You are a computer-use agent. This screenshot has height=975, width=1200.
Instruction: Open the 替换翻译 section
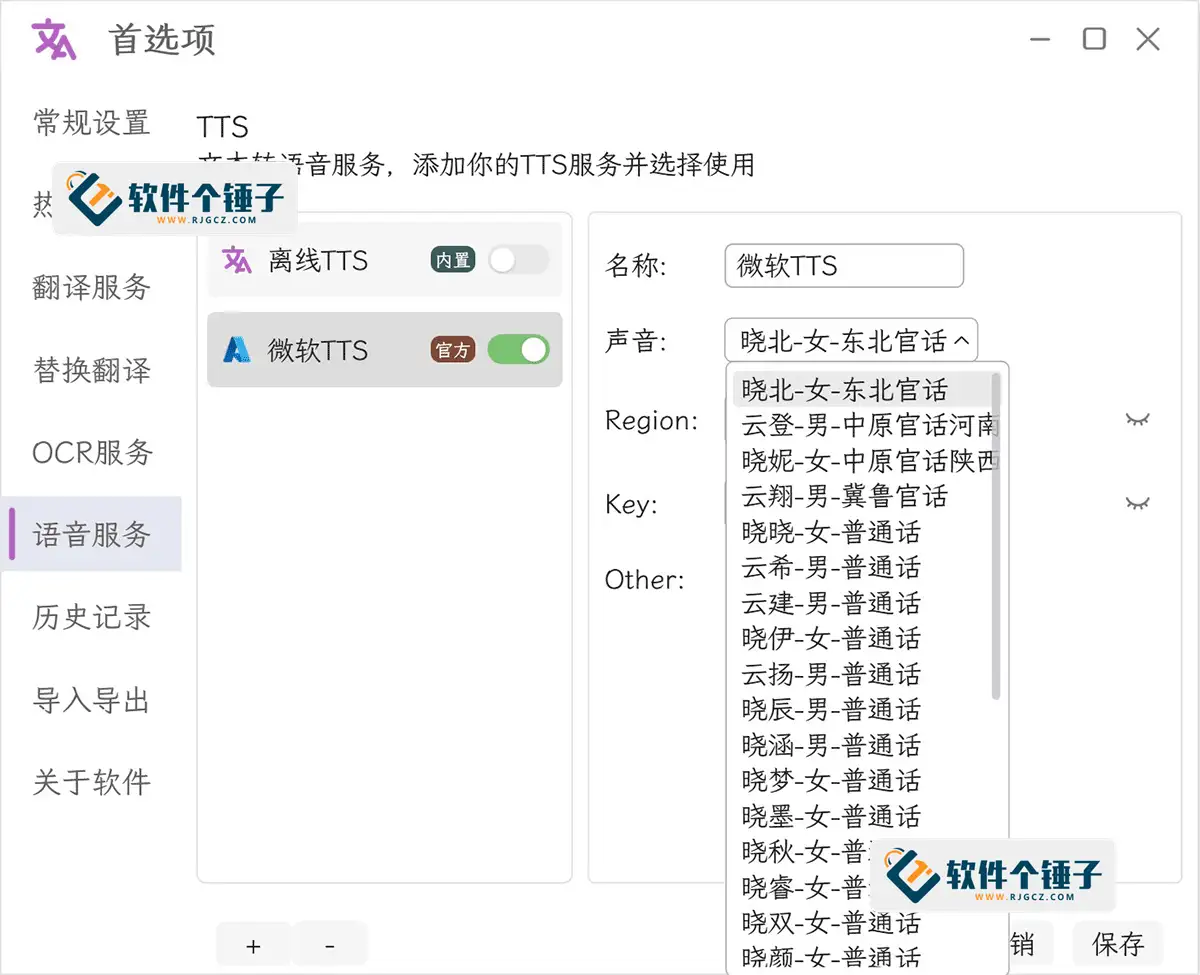(91, 371)
